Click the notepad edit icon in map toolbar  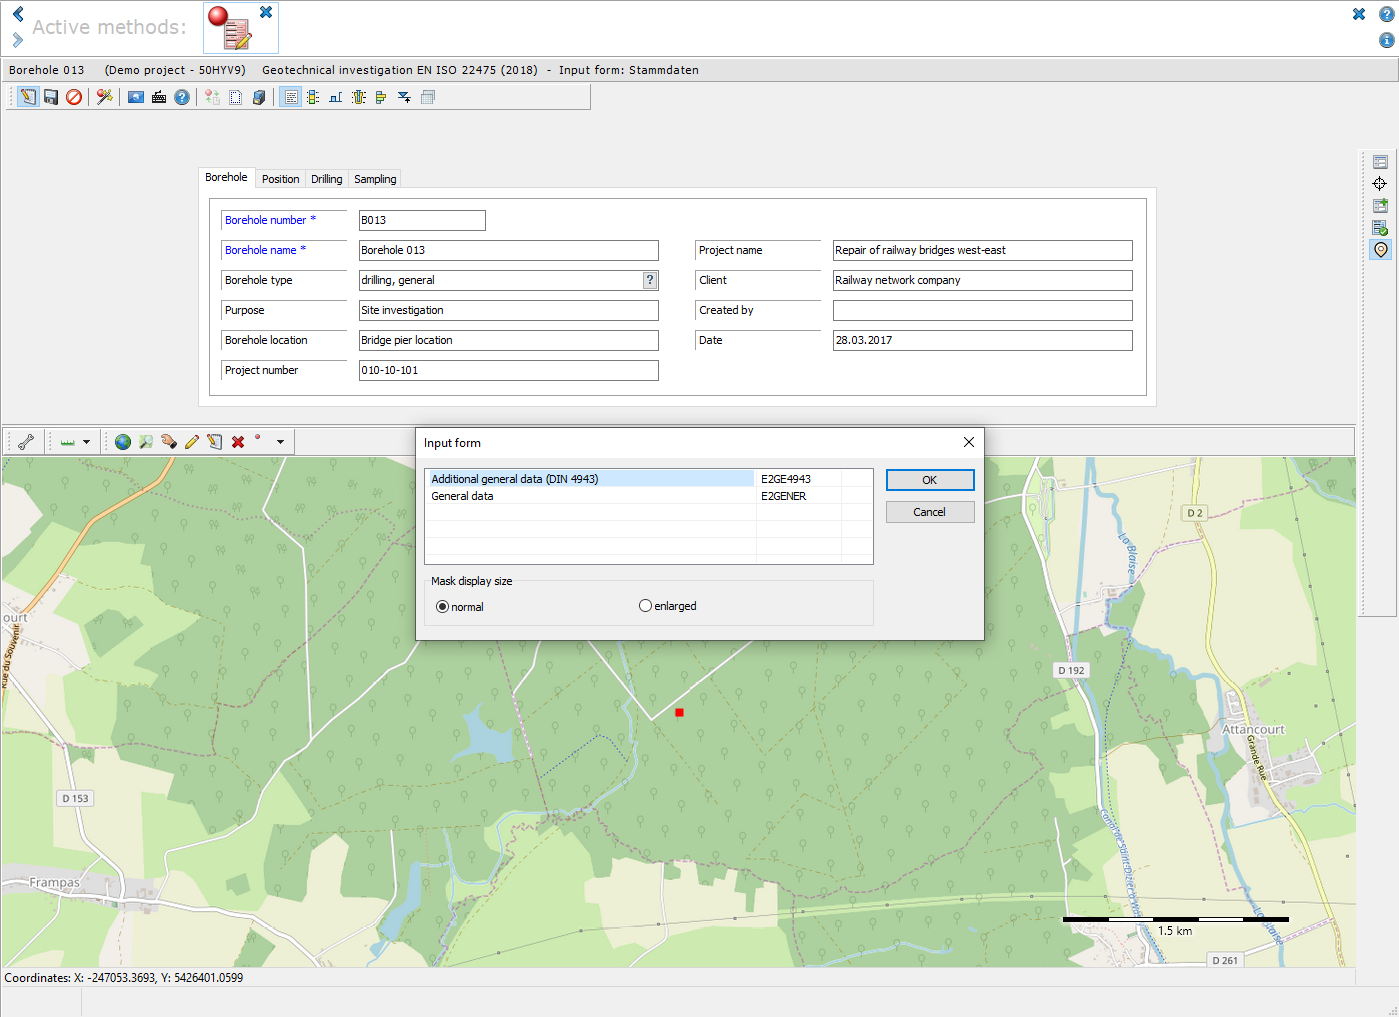coord(215,441)
